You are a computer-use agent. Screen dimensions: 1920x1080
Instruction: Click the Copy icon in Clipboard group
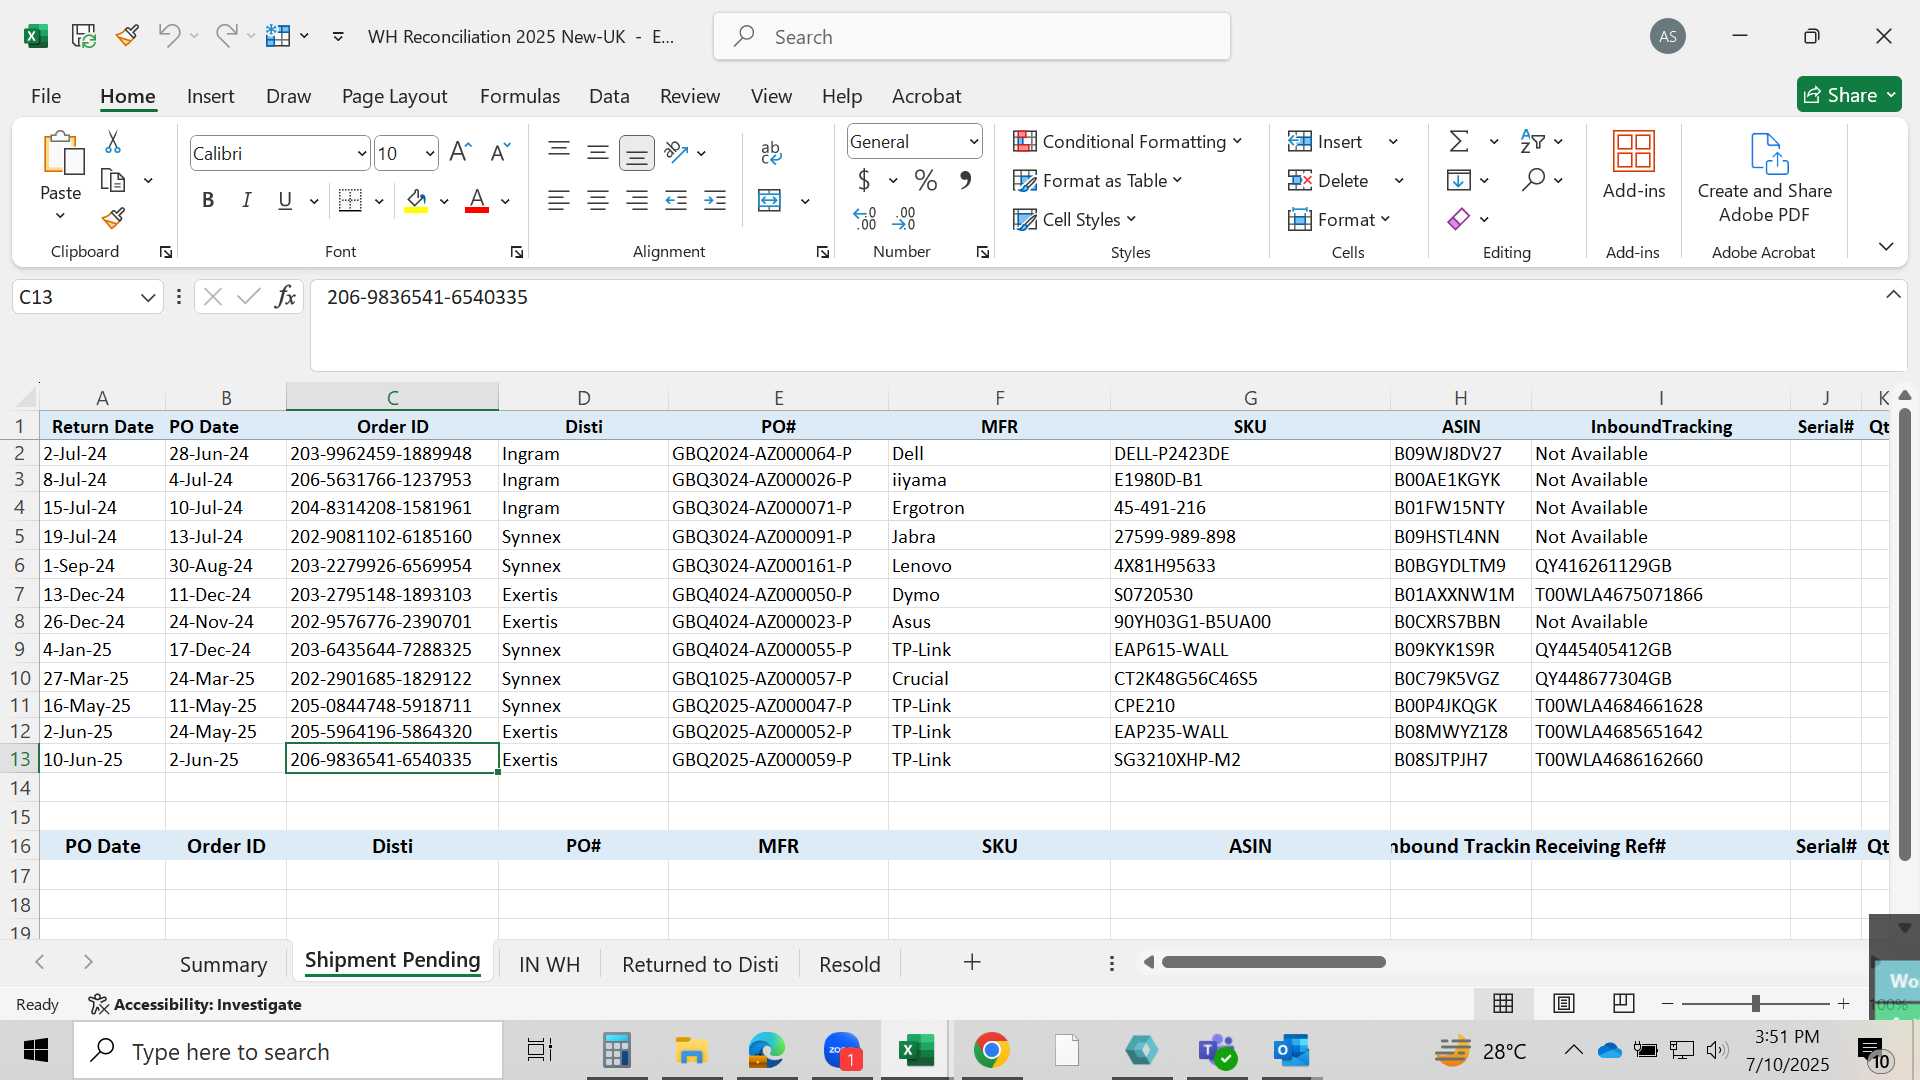113,181
